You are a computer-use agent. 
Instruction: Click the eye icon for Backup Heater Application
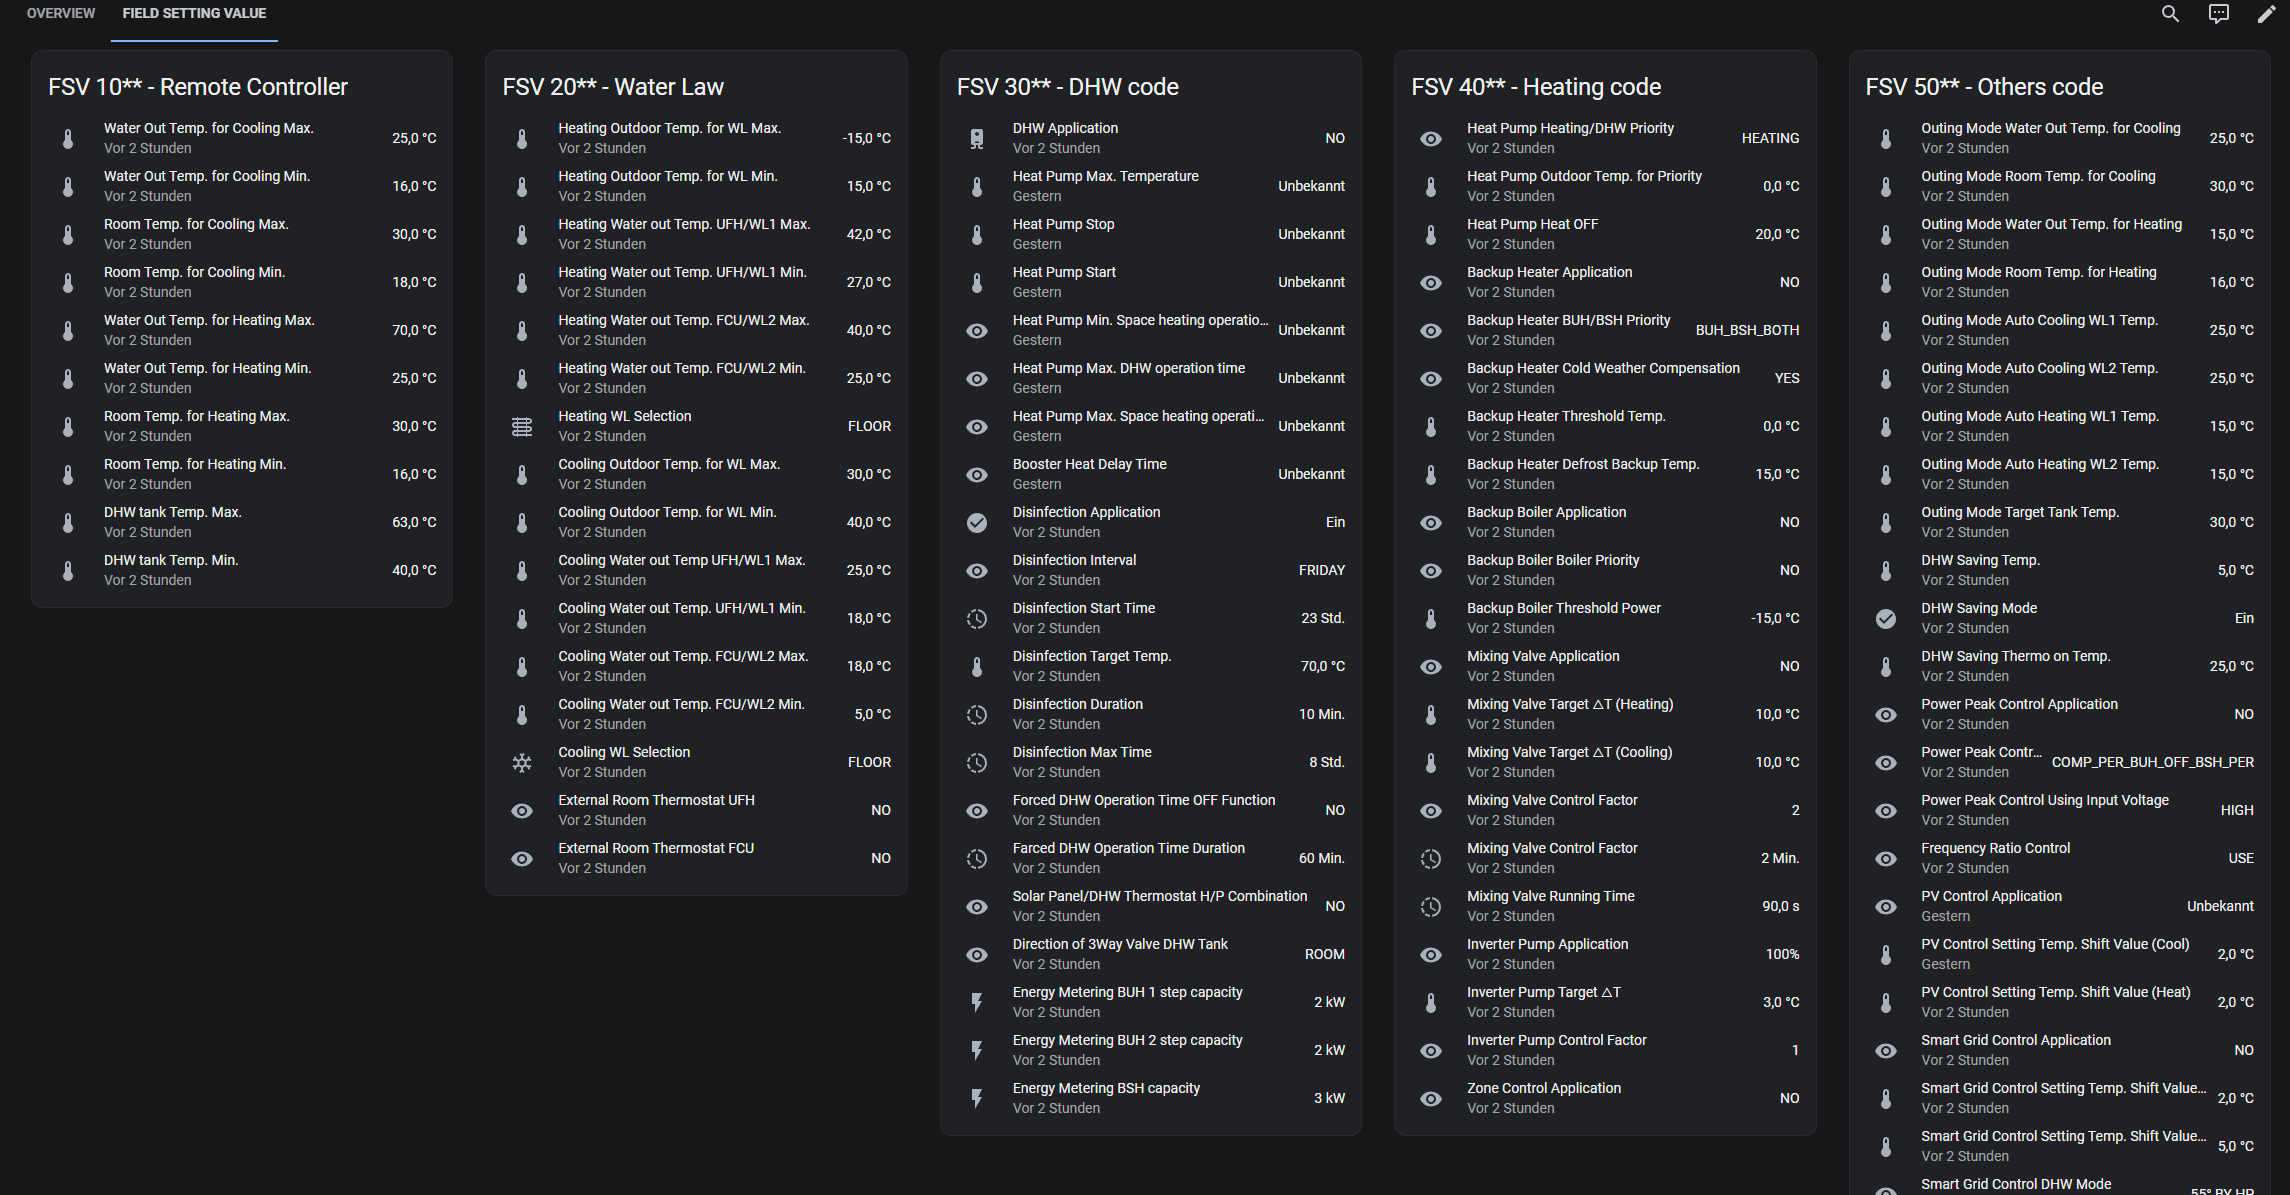click(x=1431, y=283)
